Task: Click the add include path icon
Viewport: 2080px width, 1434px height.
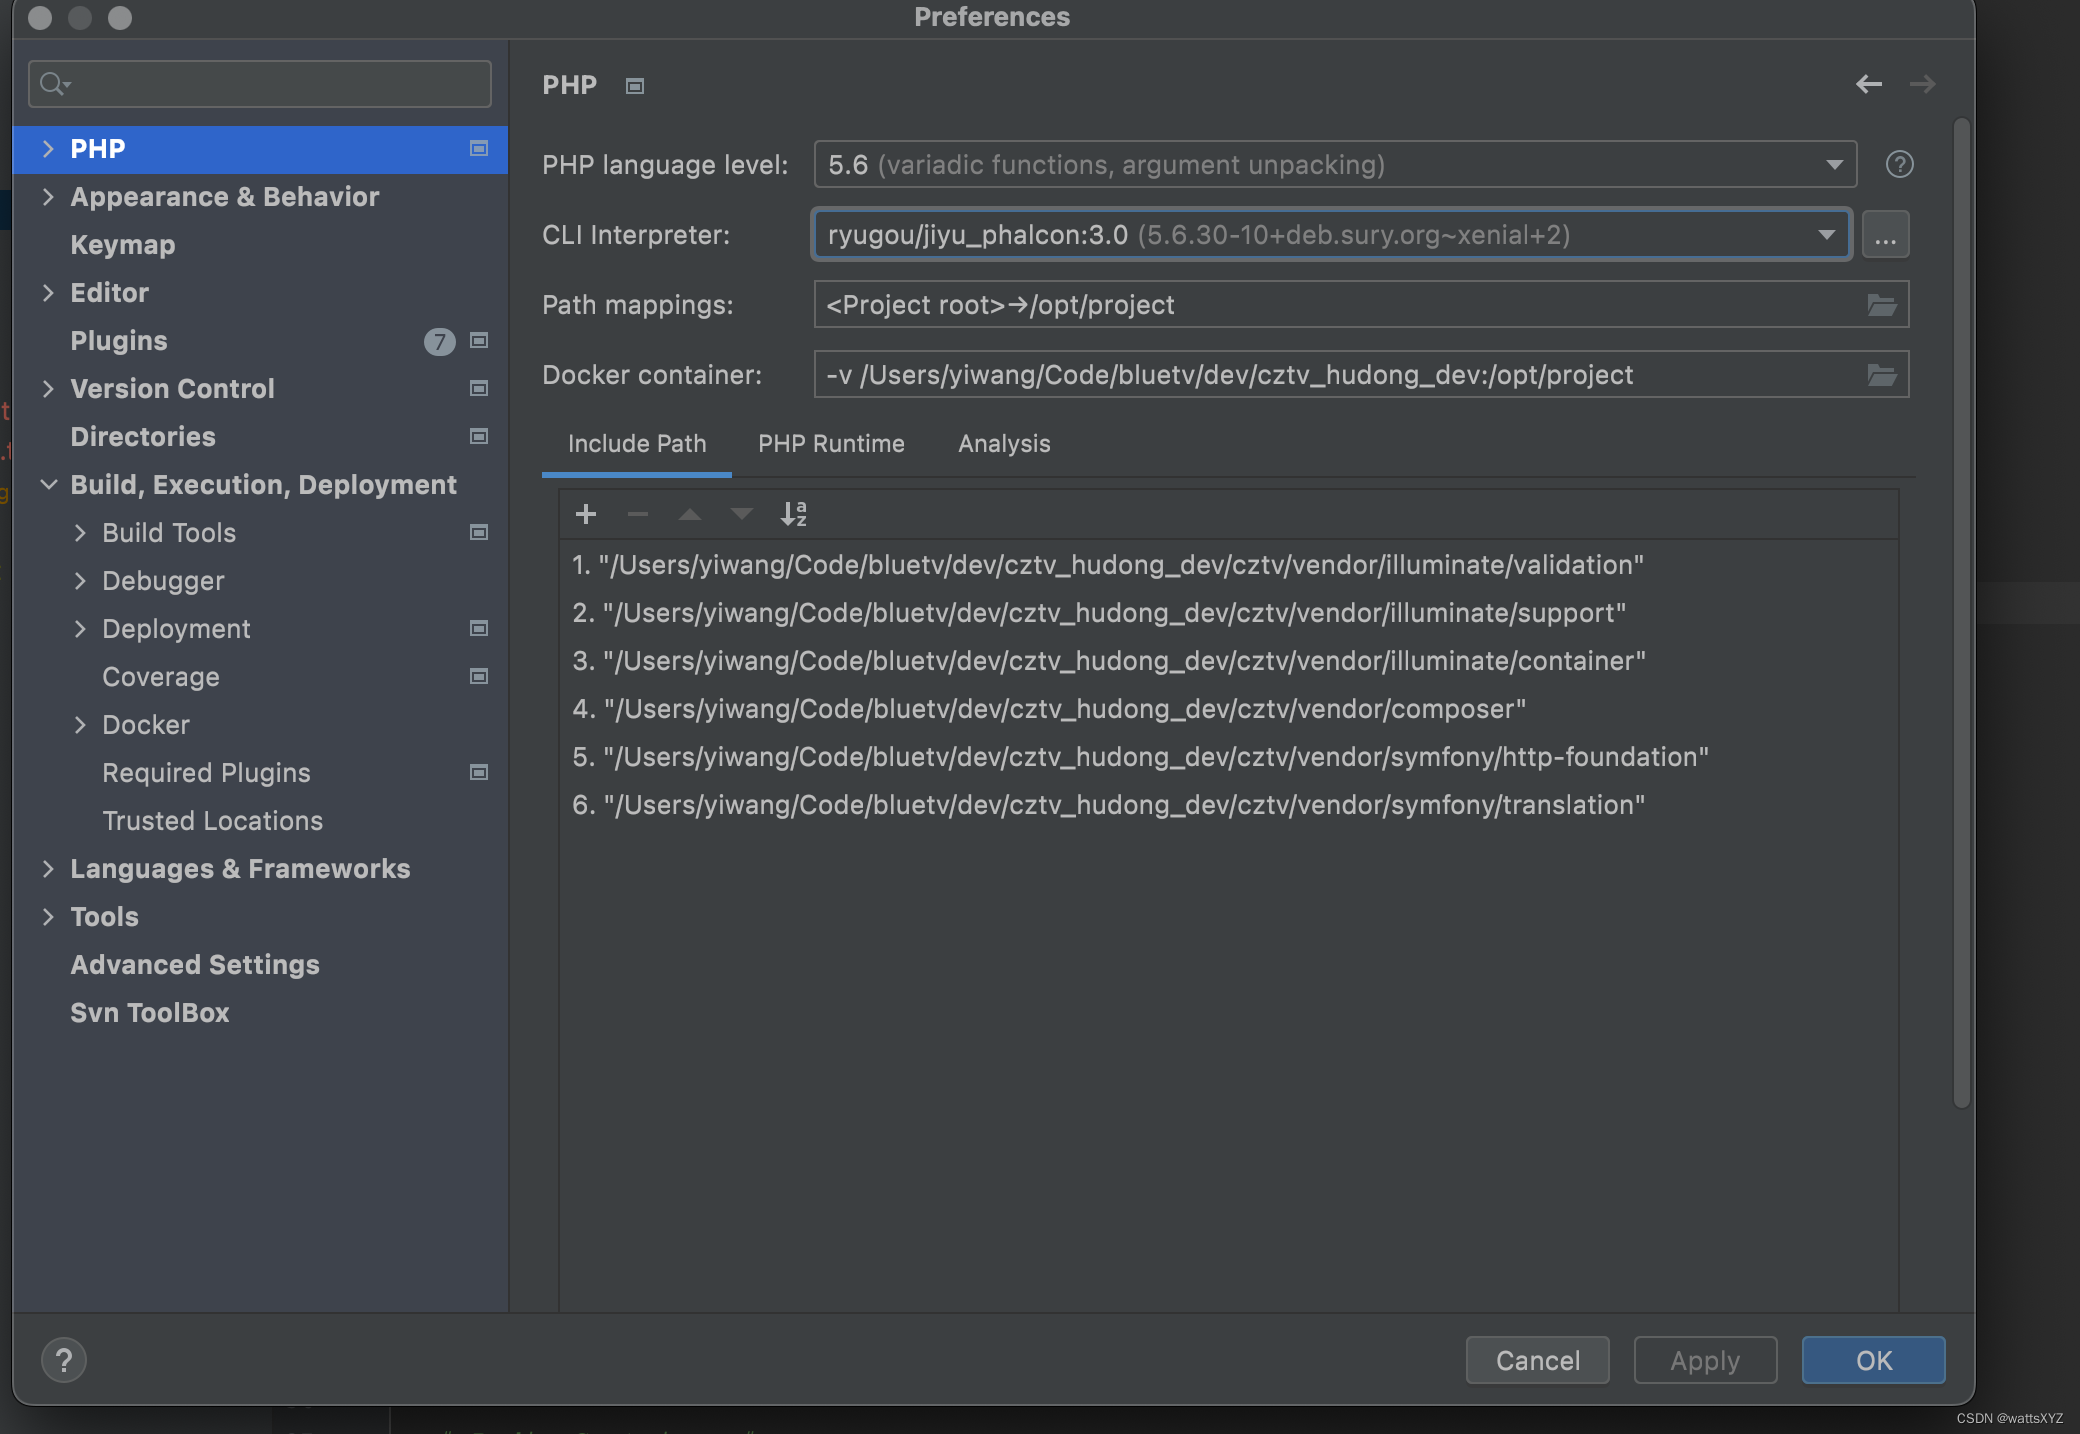Action: click(585, 514)
